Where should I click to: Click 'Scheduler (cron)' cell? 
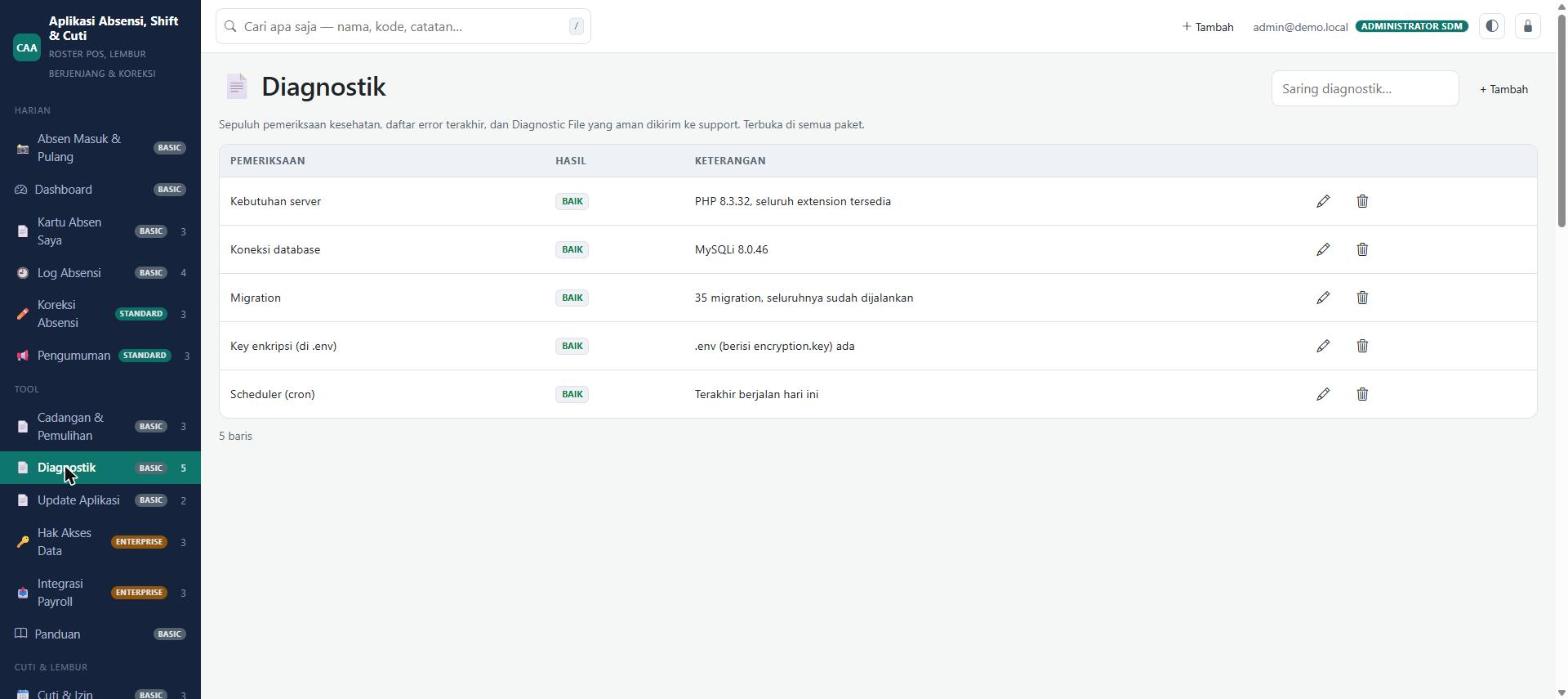[272, 394]
